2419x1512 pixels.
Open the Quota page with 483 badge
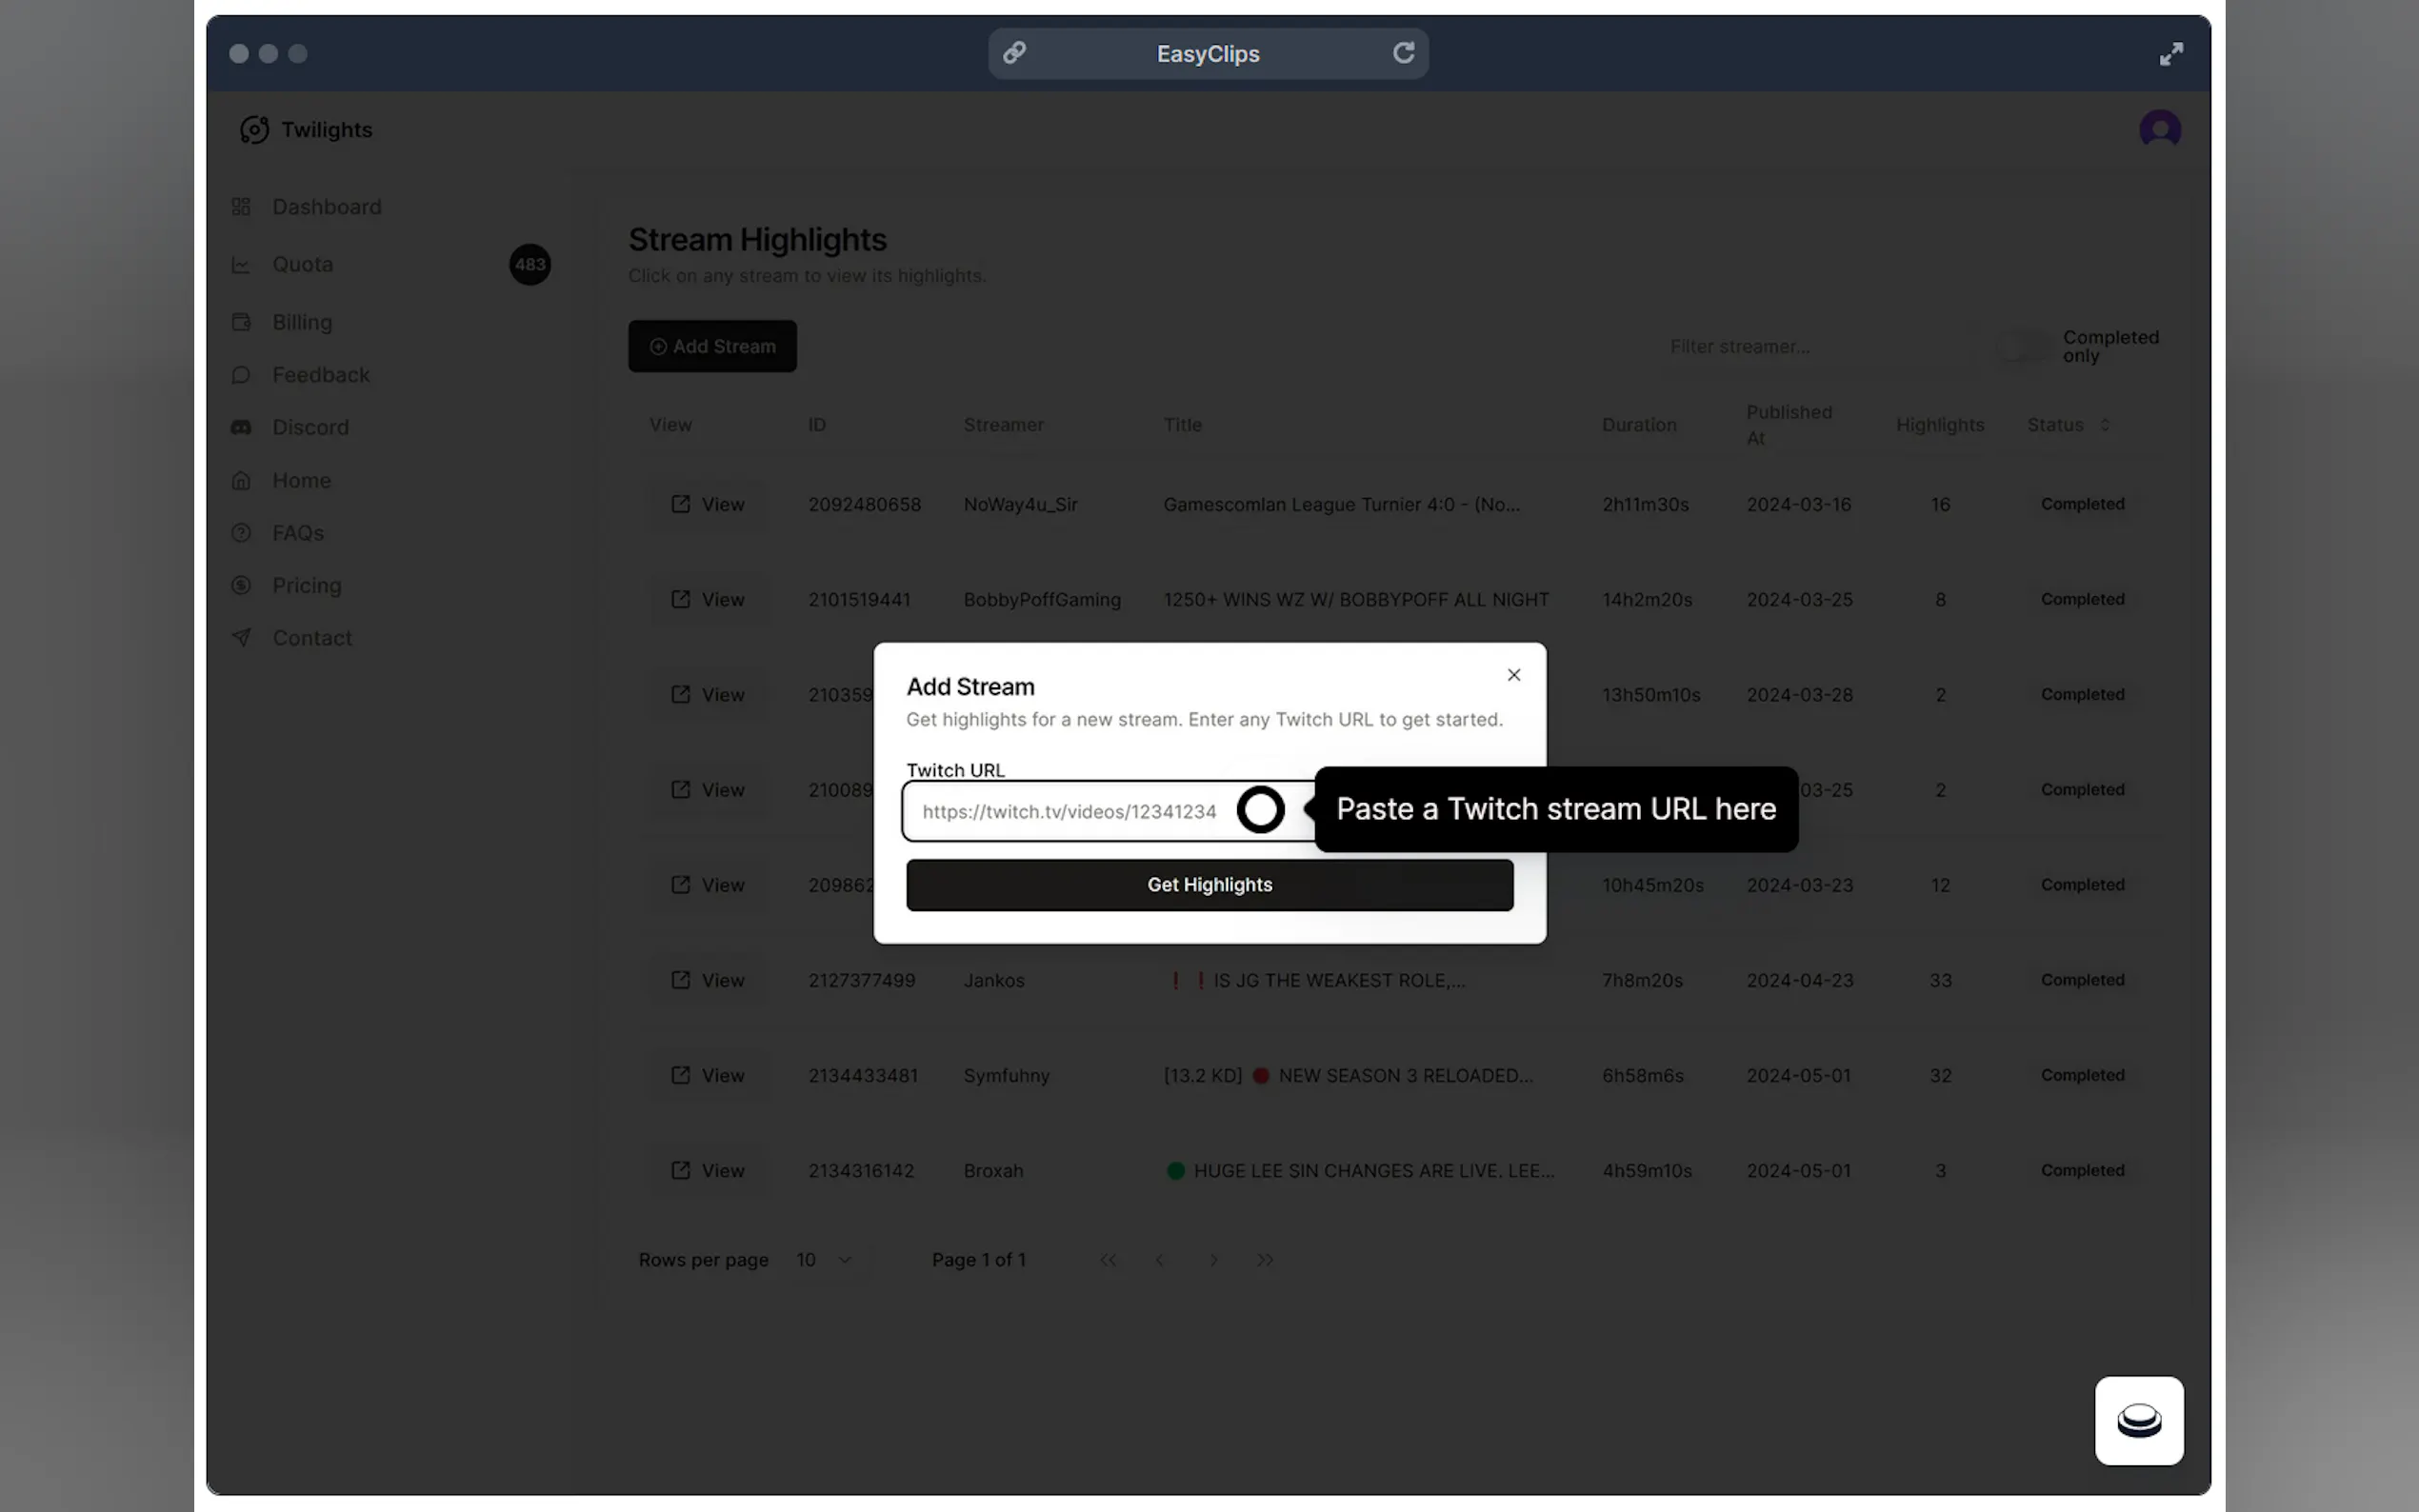303,264
